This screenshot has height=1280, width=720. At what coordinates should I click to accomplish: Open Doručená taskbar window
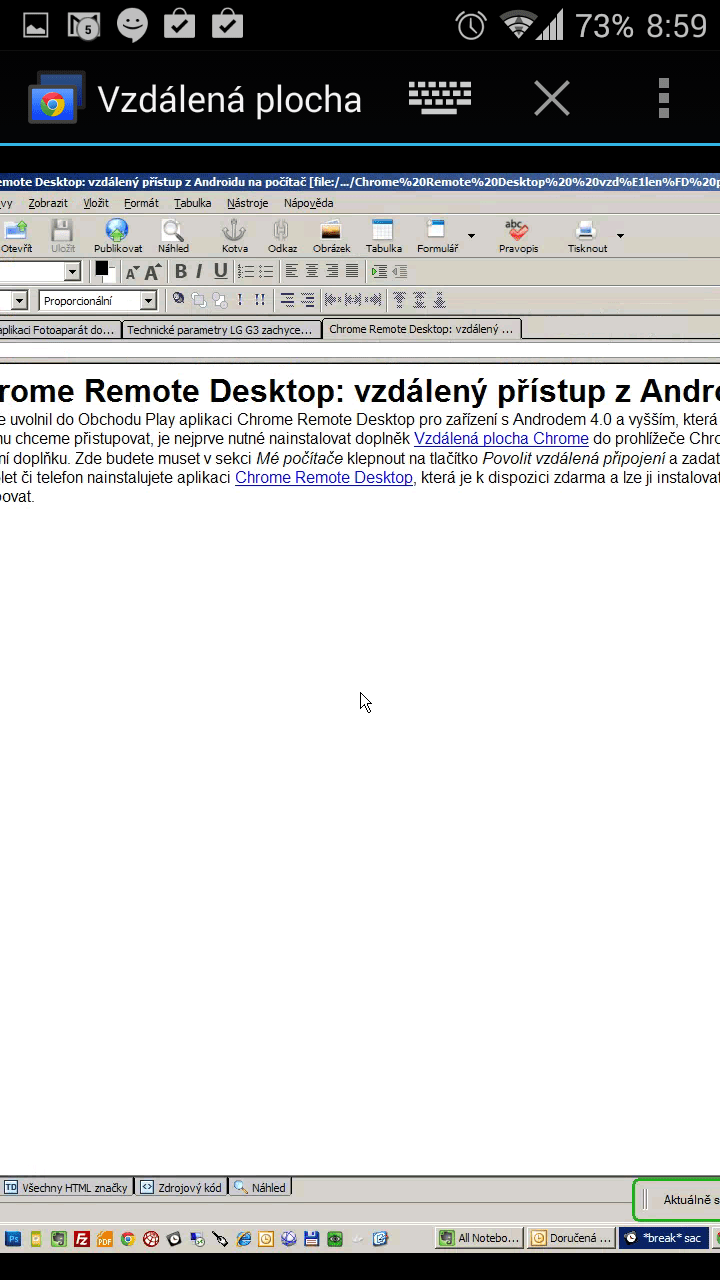coord(571,1238)
